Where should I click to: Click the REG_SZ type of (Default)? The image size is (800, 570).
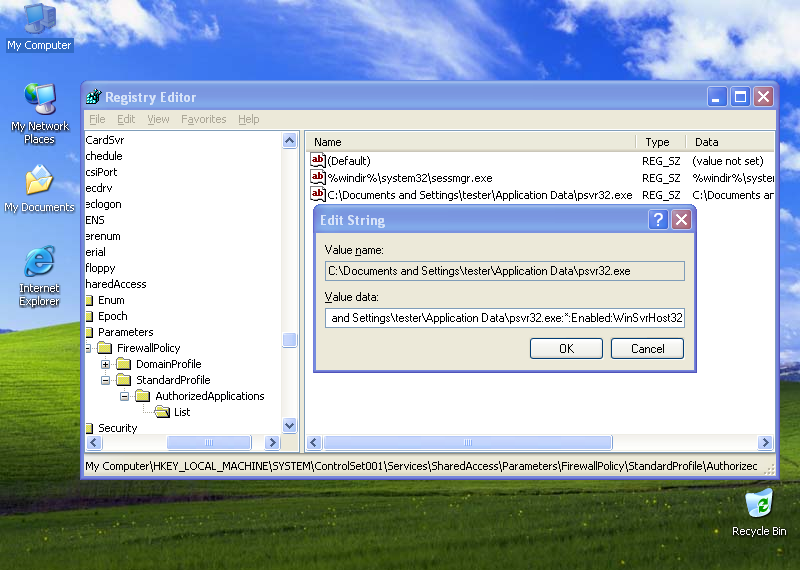click(x=661, y=161)
